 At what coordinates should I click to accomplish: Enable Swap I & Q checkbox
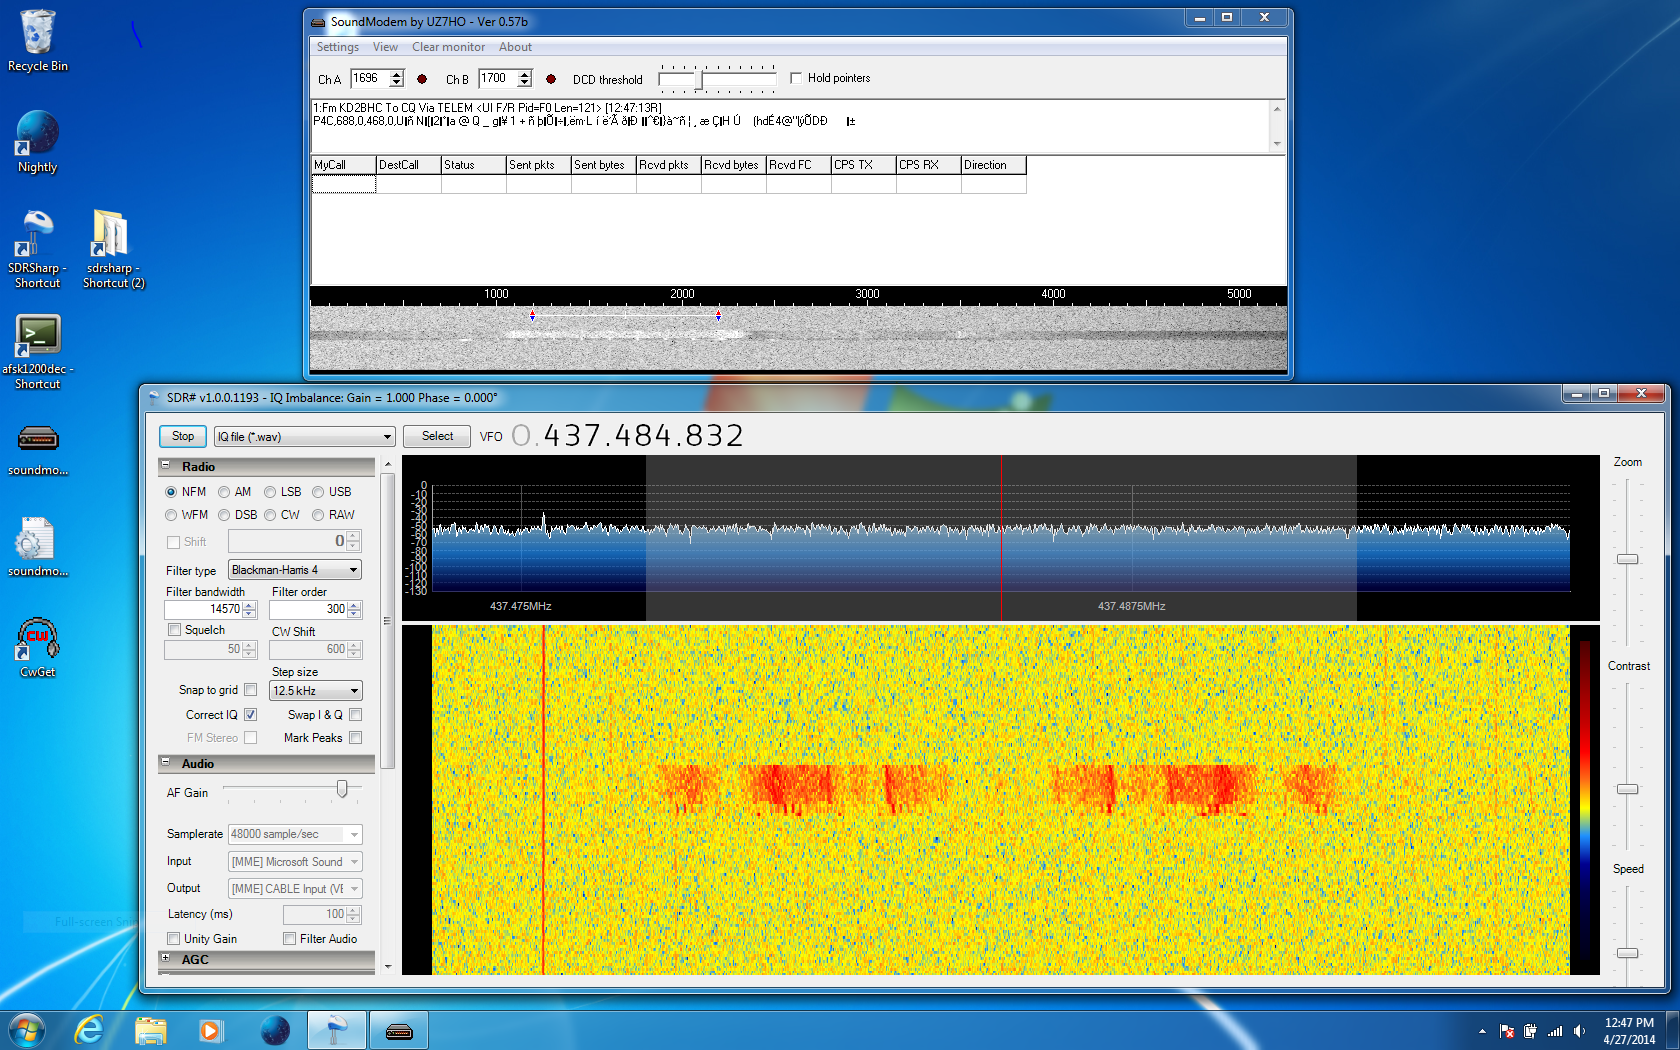coord(356,715)
